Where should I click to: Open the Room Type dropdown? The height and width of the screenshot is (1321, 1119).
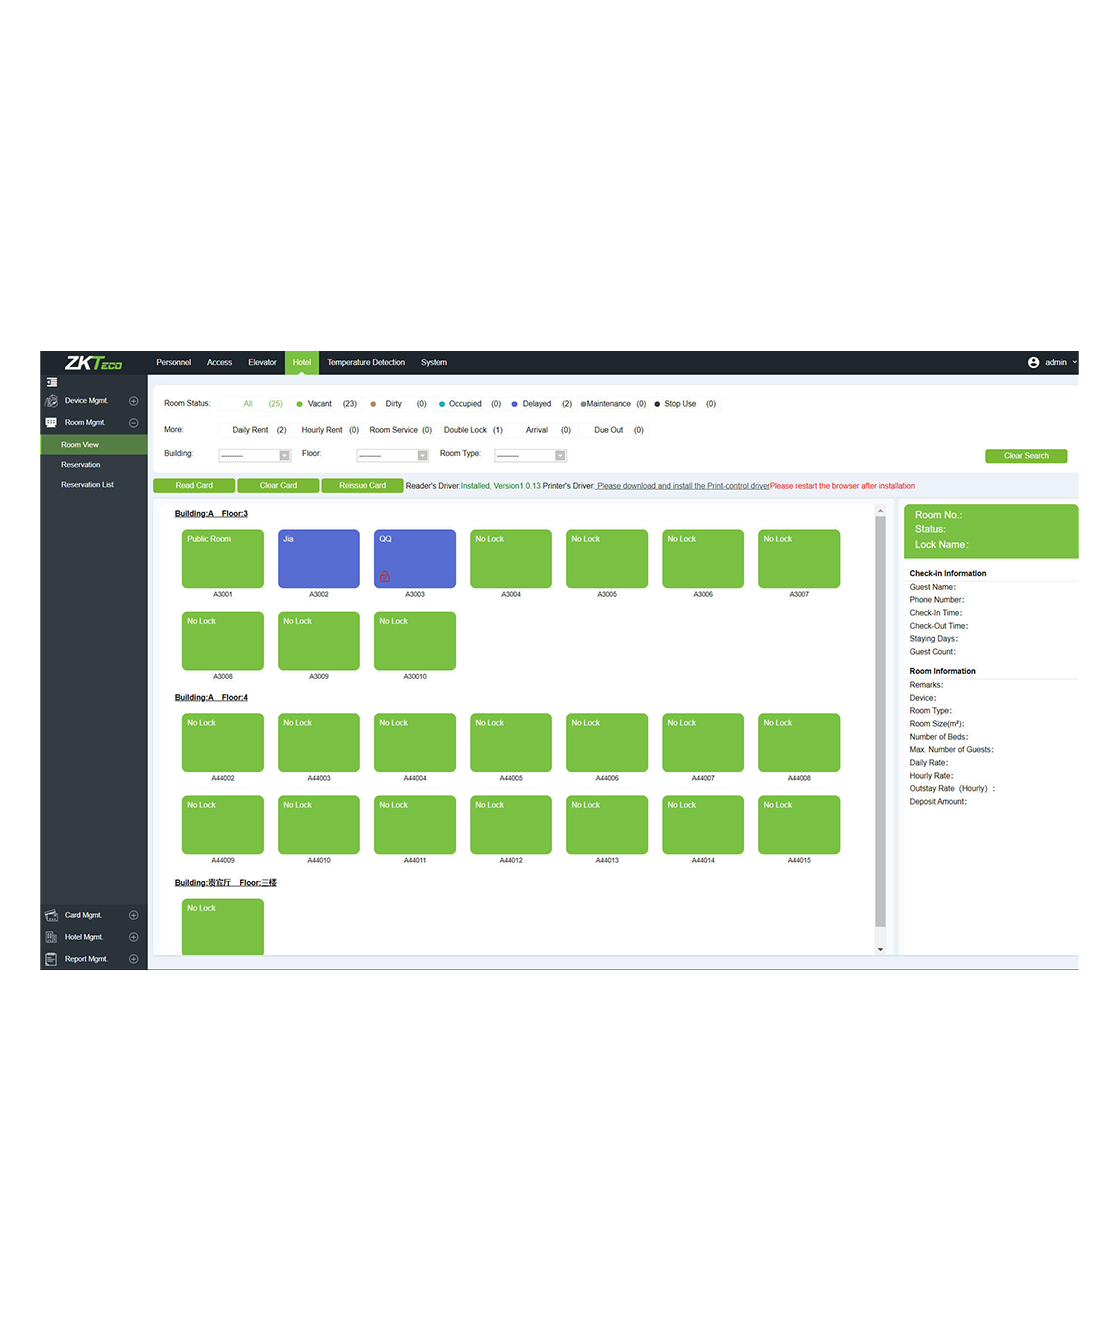point(531,456)
